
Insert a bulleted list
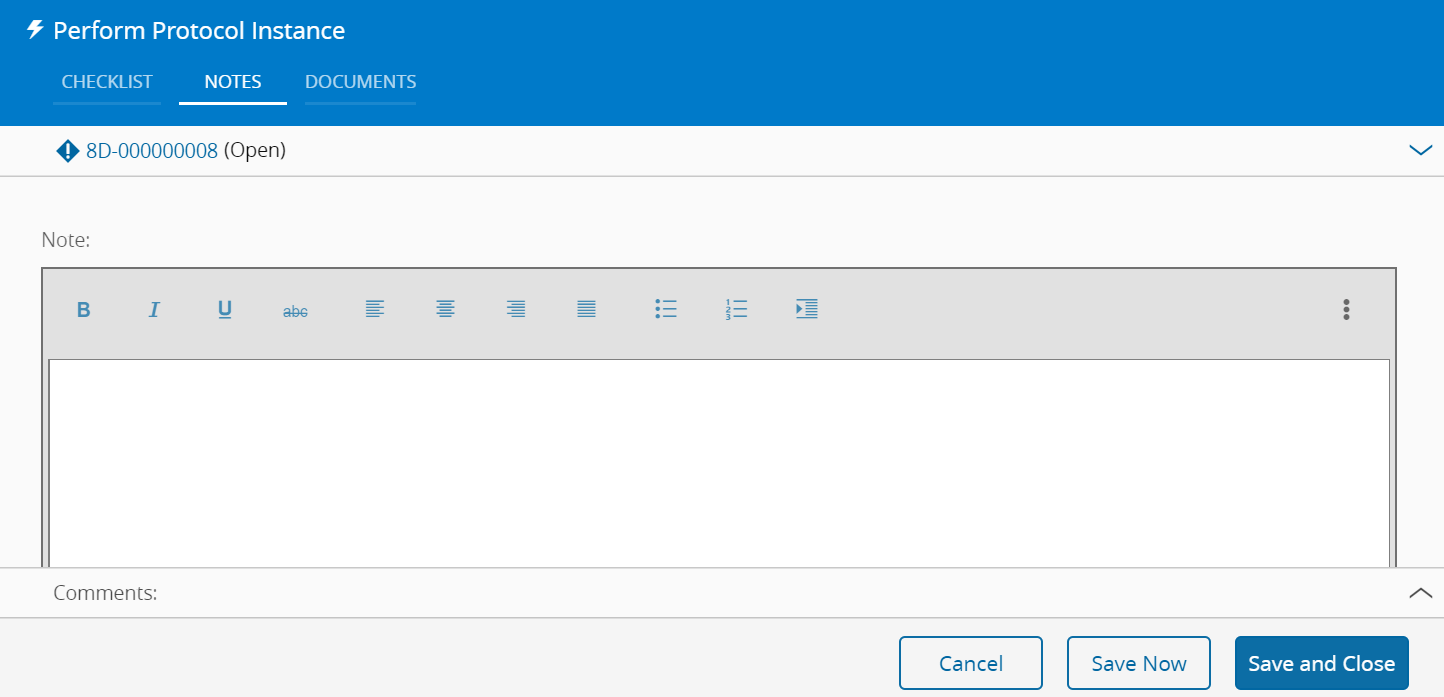coord(666,310)
